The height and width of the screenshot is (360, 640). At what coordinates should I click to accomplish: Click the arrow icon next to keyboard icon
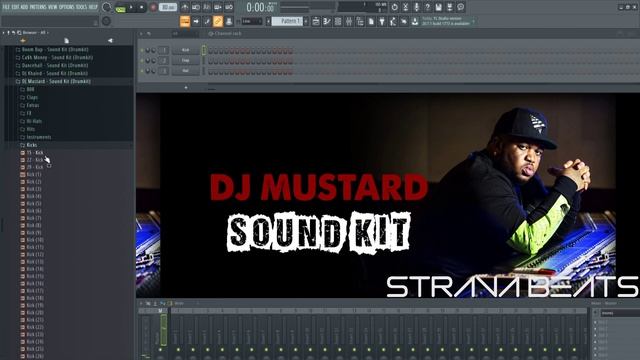196,21
